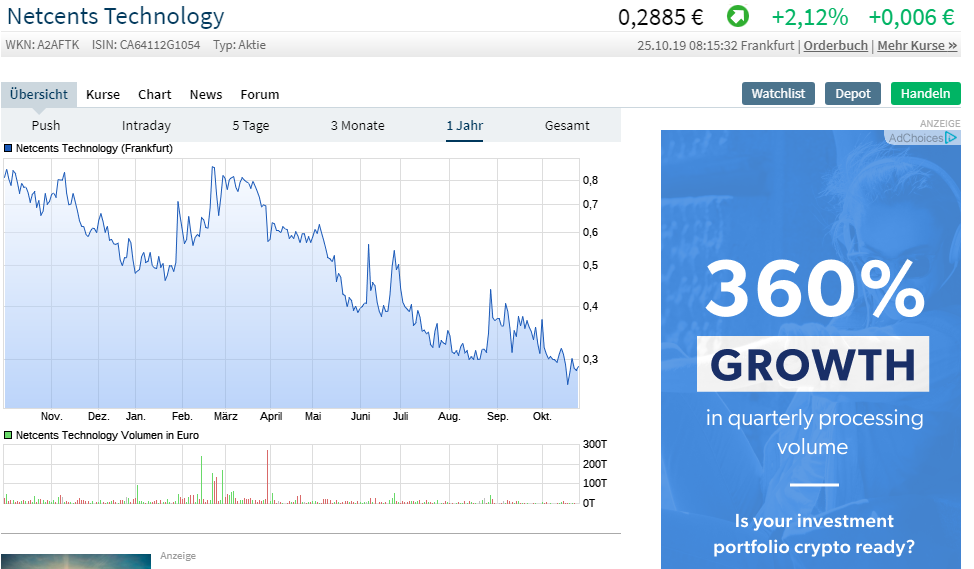Select the 5 Tage chart timeframe
The image size is (974, 569).
tap(251, 125)
